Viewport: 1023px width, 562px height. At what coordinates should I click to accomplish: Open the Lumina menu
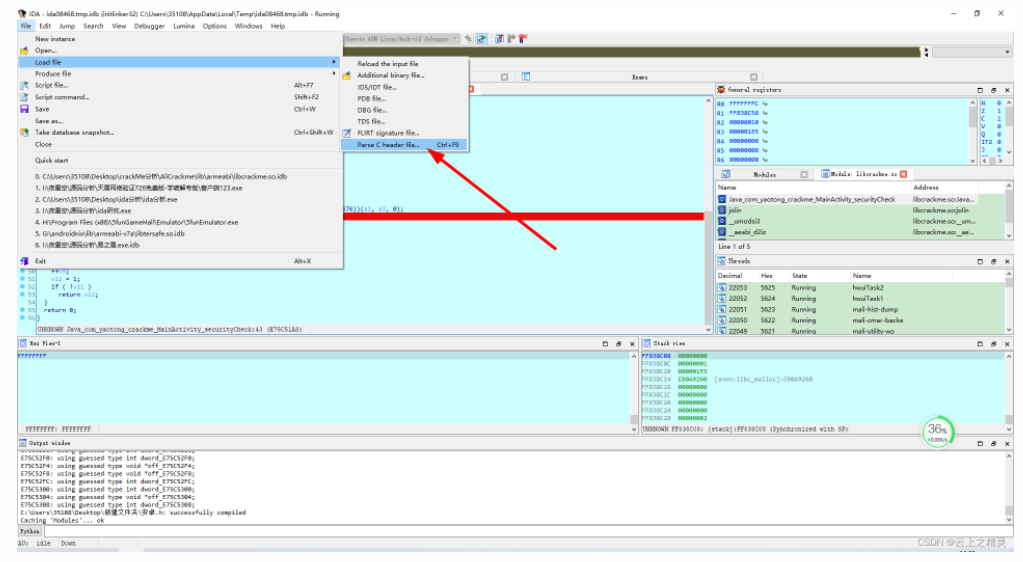184,26
